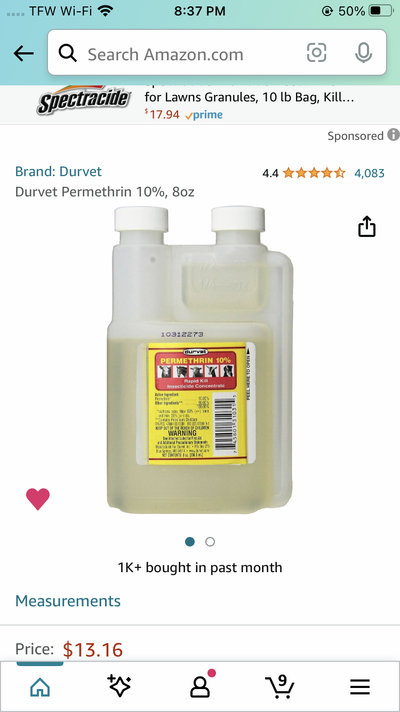The width and height of the screenshot is (400, 712).
Task: Select the second image page dot
Action: coord(210,542)
